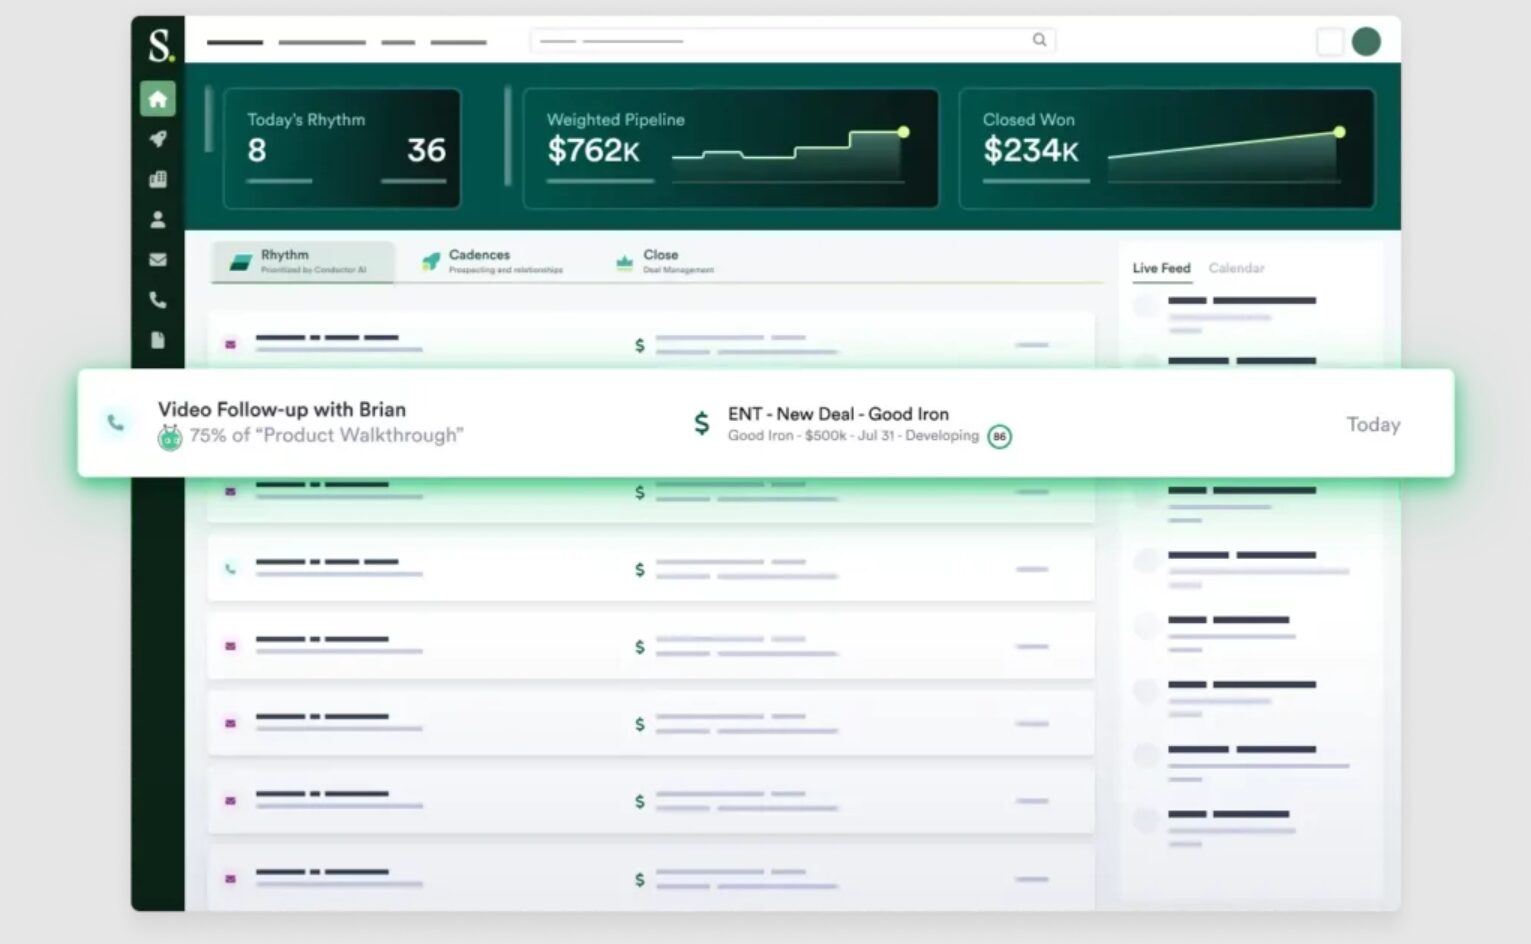This screenshot has height=944, width=1531.
Task: Open the building accounts icon in sidebar
Action: pyautogui.click(x=158, y=179)
